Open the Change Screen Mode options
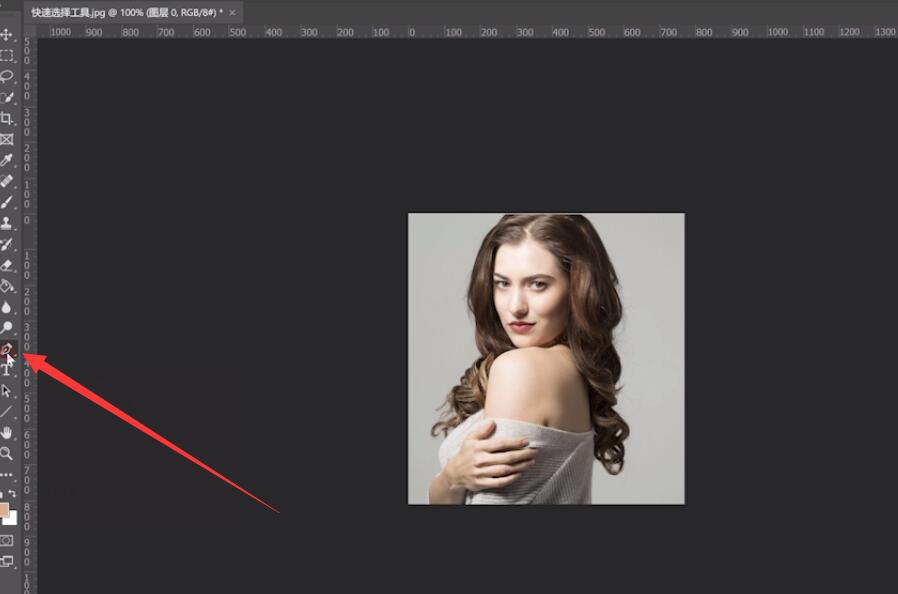This screenshot has height=594, width=898. point(7,562)
